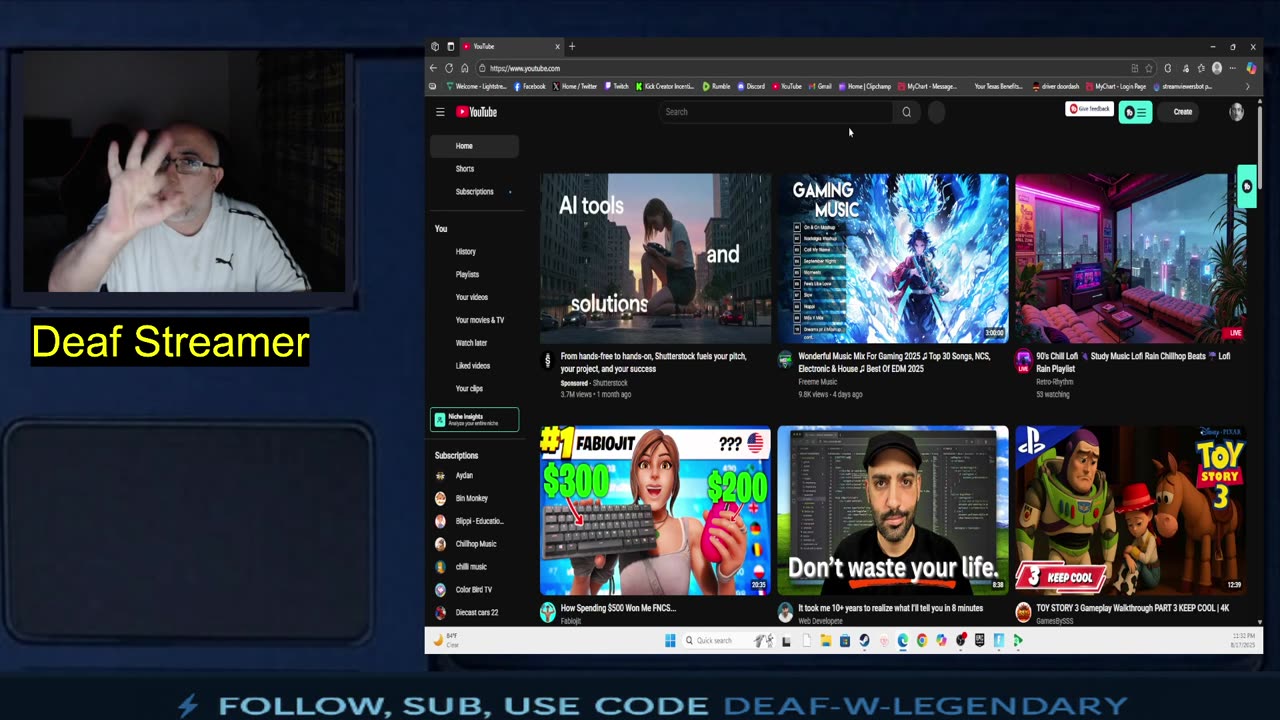Click the voice search microphone button
The height and width of the screenshot is (720, 1280).
(937, 112)
